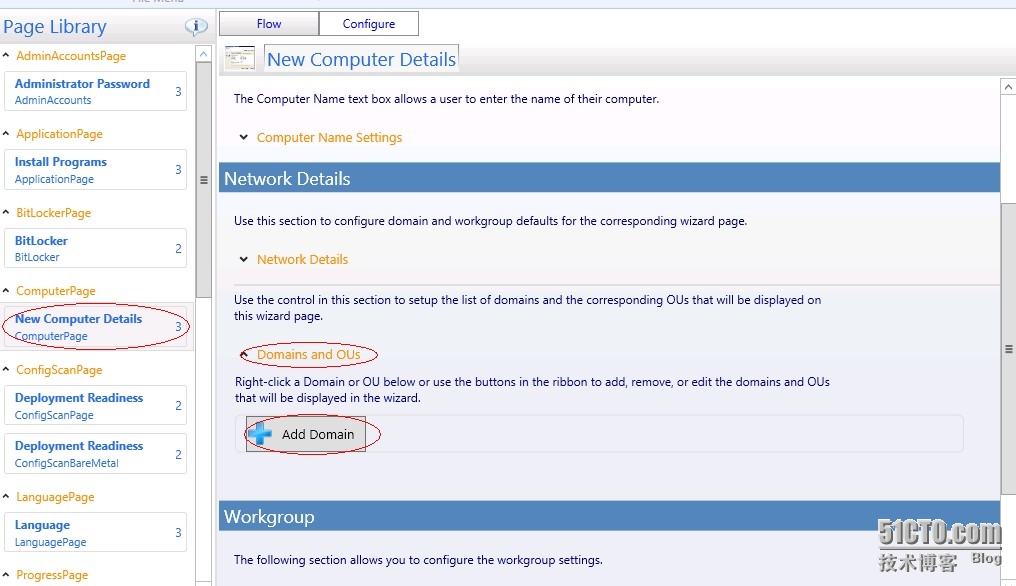1016x586 pixels.
Task: Select New Computer Details in Page Library
Action: tap(95, 327)
